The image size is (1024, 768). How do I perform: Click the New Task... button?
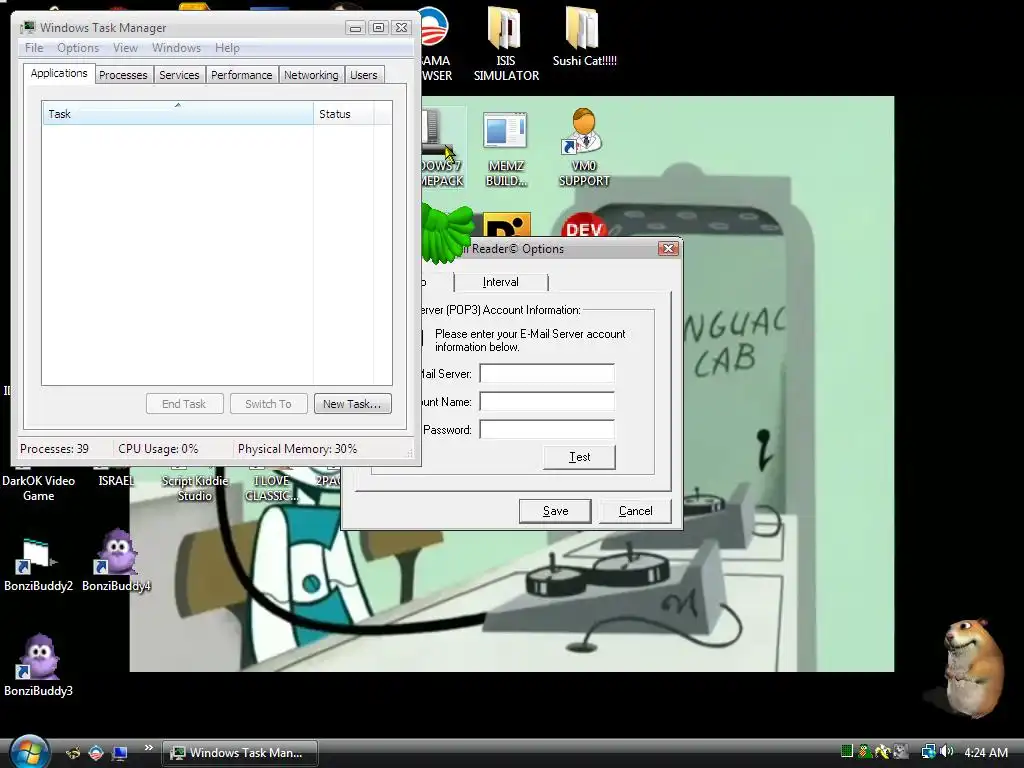coord(352,404)
